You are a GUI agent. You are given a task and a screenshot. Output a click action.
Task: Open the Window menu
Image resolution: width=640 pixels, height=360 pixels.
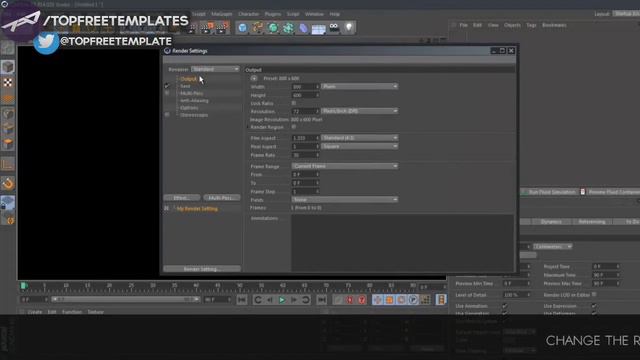pos(314,14)
